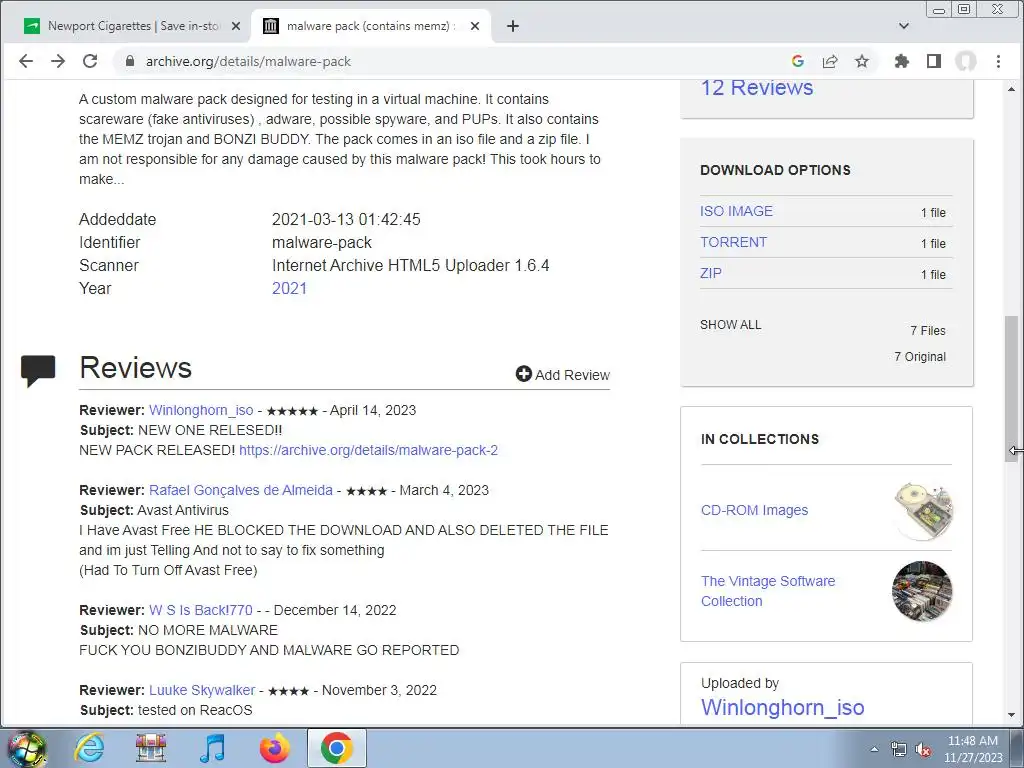
Task: Click 'Internet Archive HTML5 Uploader 1.6.4' text
Action: coord(410,265)
